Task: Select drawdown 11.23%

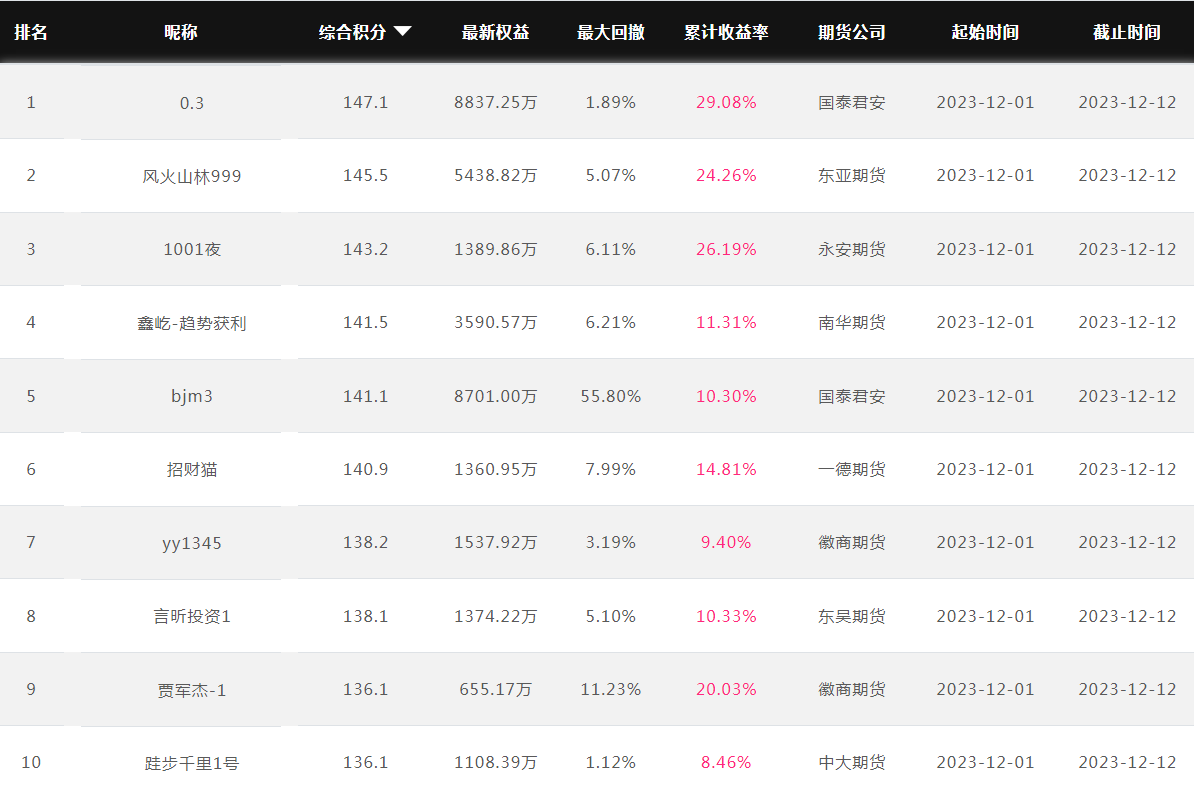Action: pos(611,689)
